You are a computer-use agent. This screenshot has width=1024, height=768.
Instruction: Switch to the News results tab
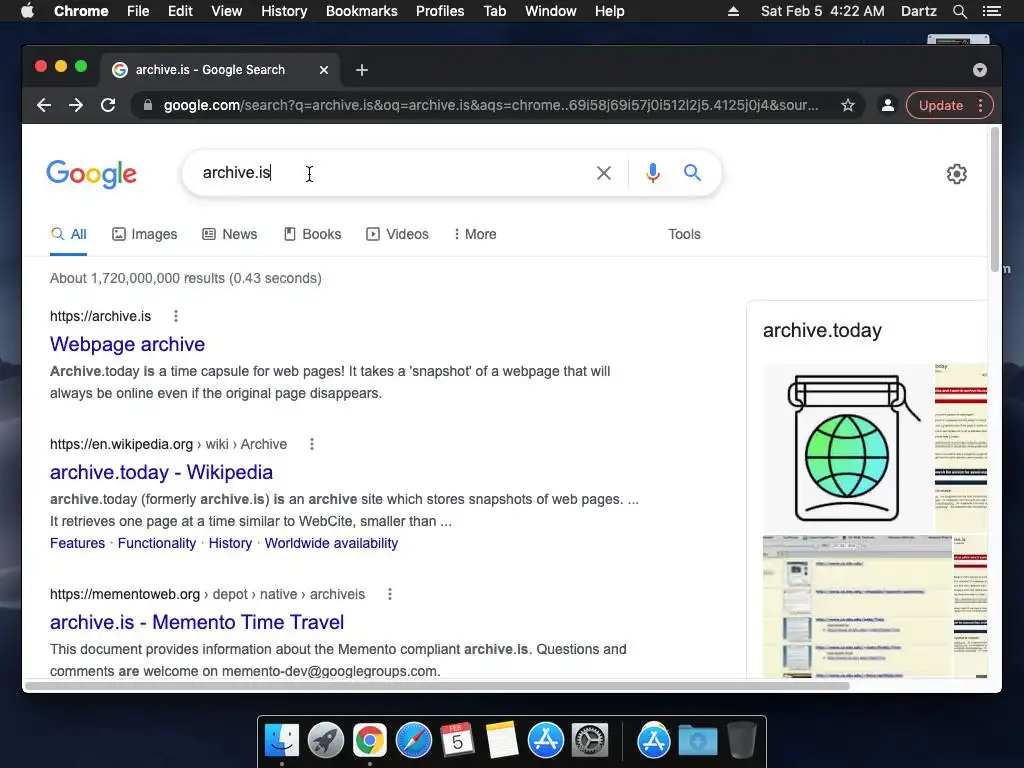(x=229, y=234)
